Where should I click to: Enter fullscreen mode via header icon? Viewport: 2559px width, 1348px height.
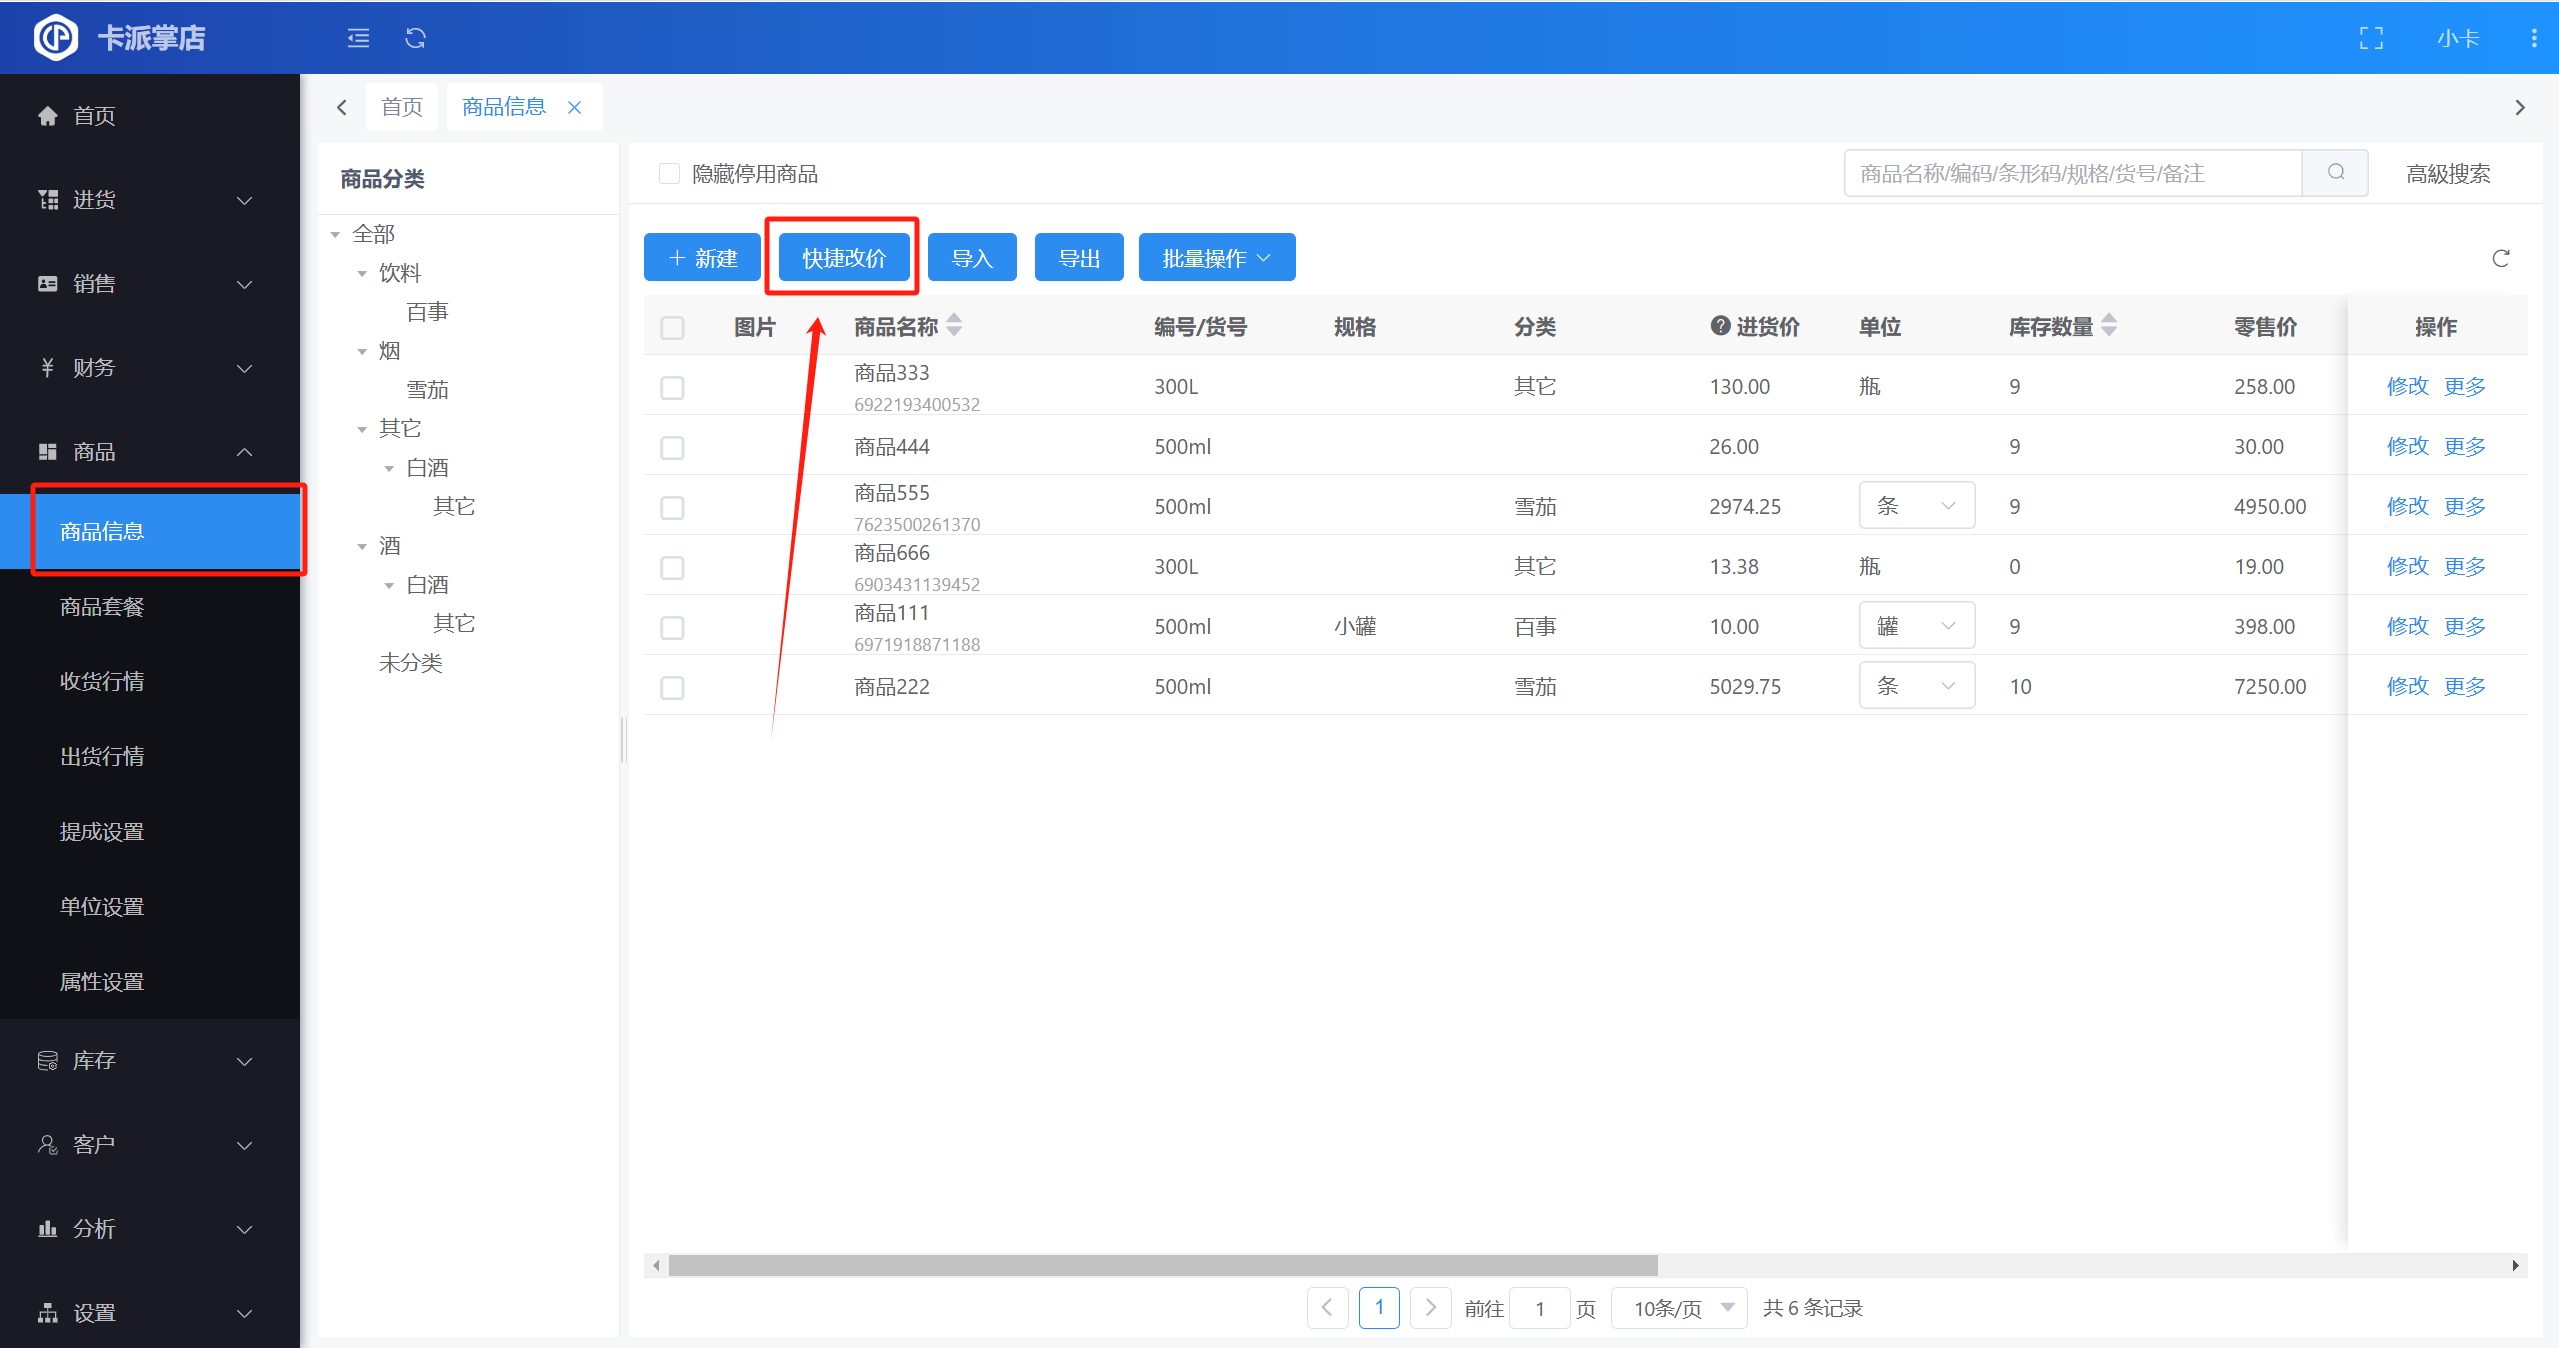(2370, 38)
